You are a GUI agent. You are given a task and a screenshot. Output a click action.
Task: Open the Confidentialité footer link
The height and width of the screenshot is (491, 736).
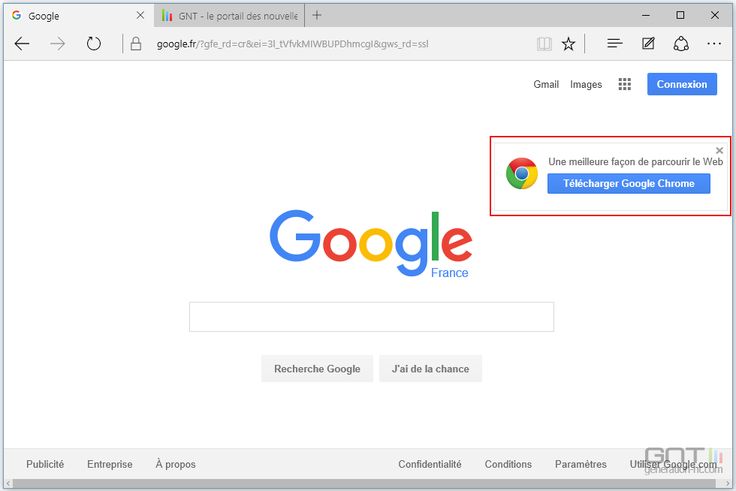429,464
